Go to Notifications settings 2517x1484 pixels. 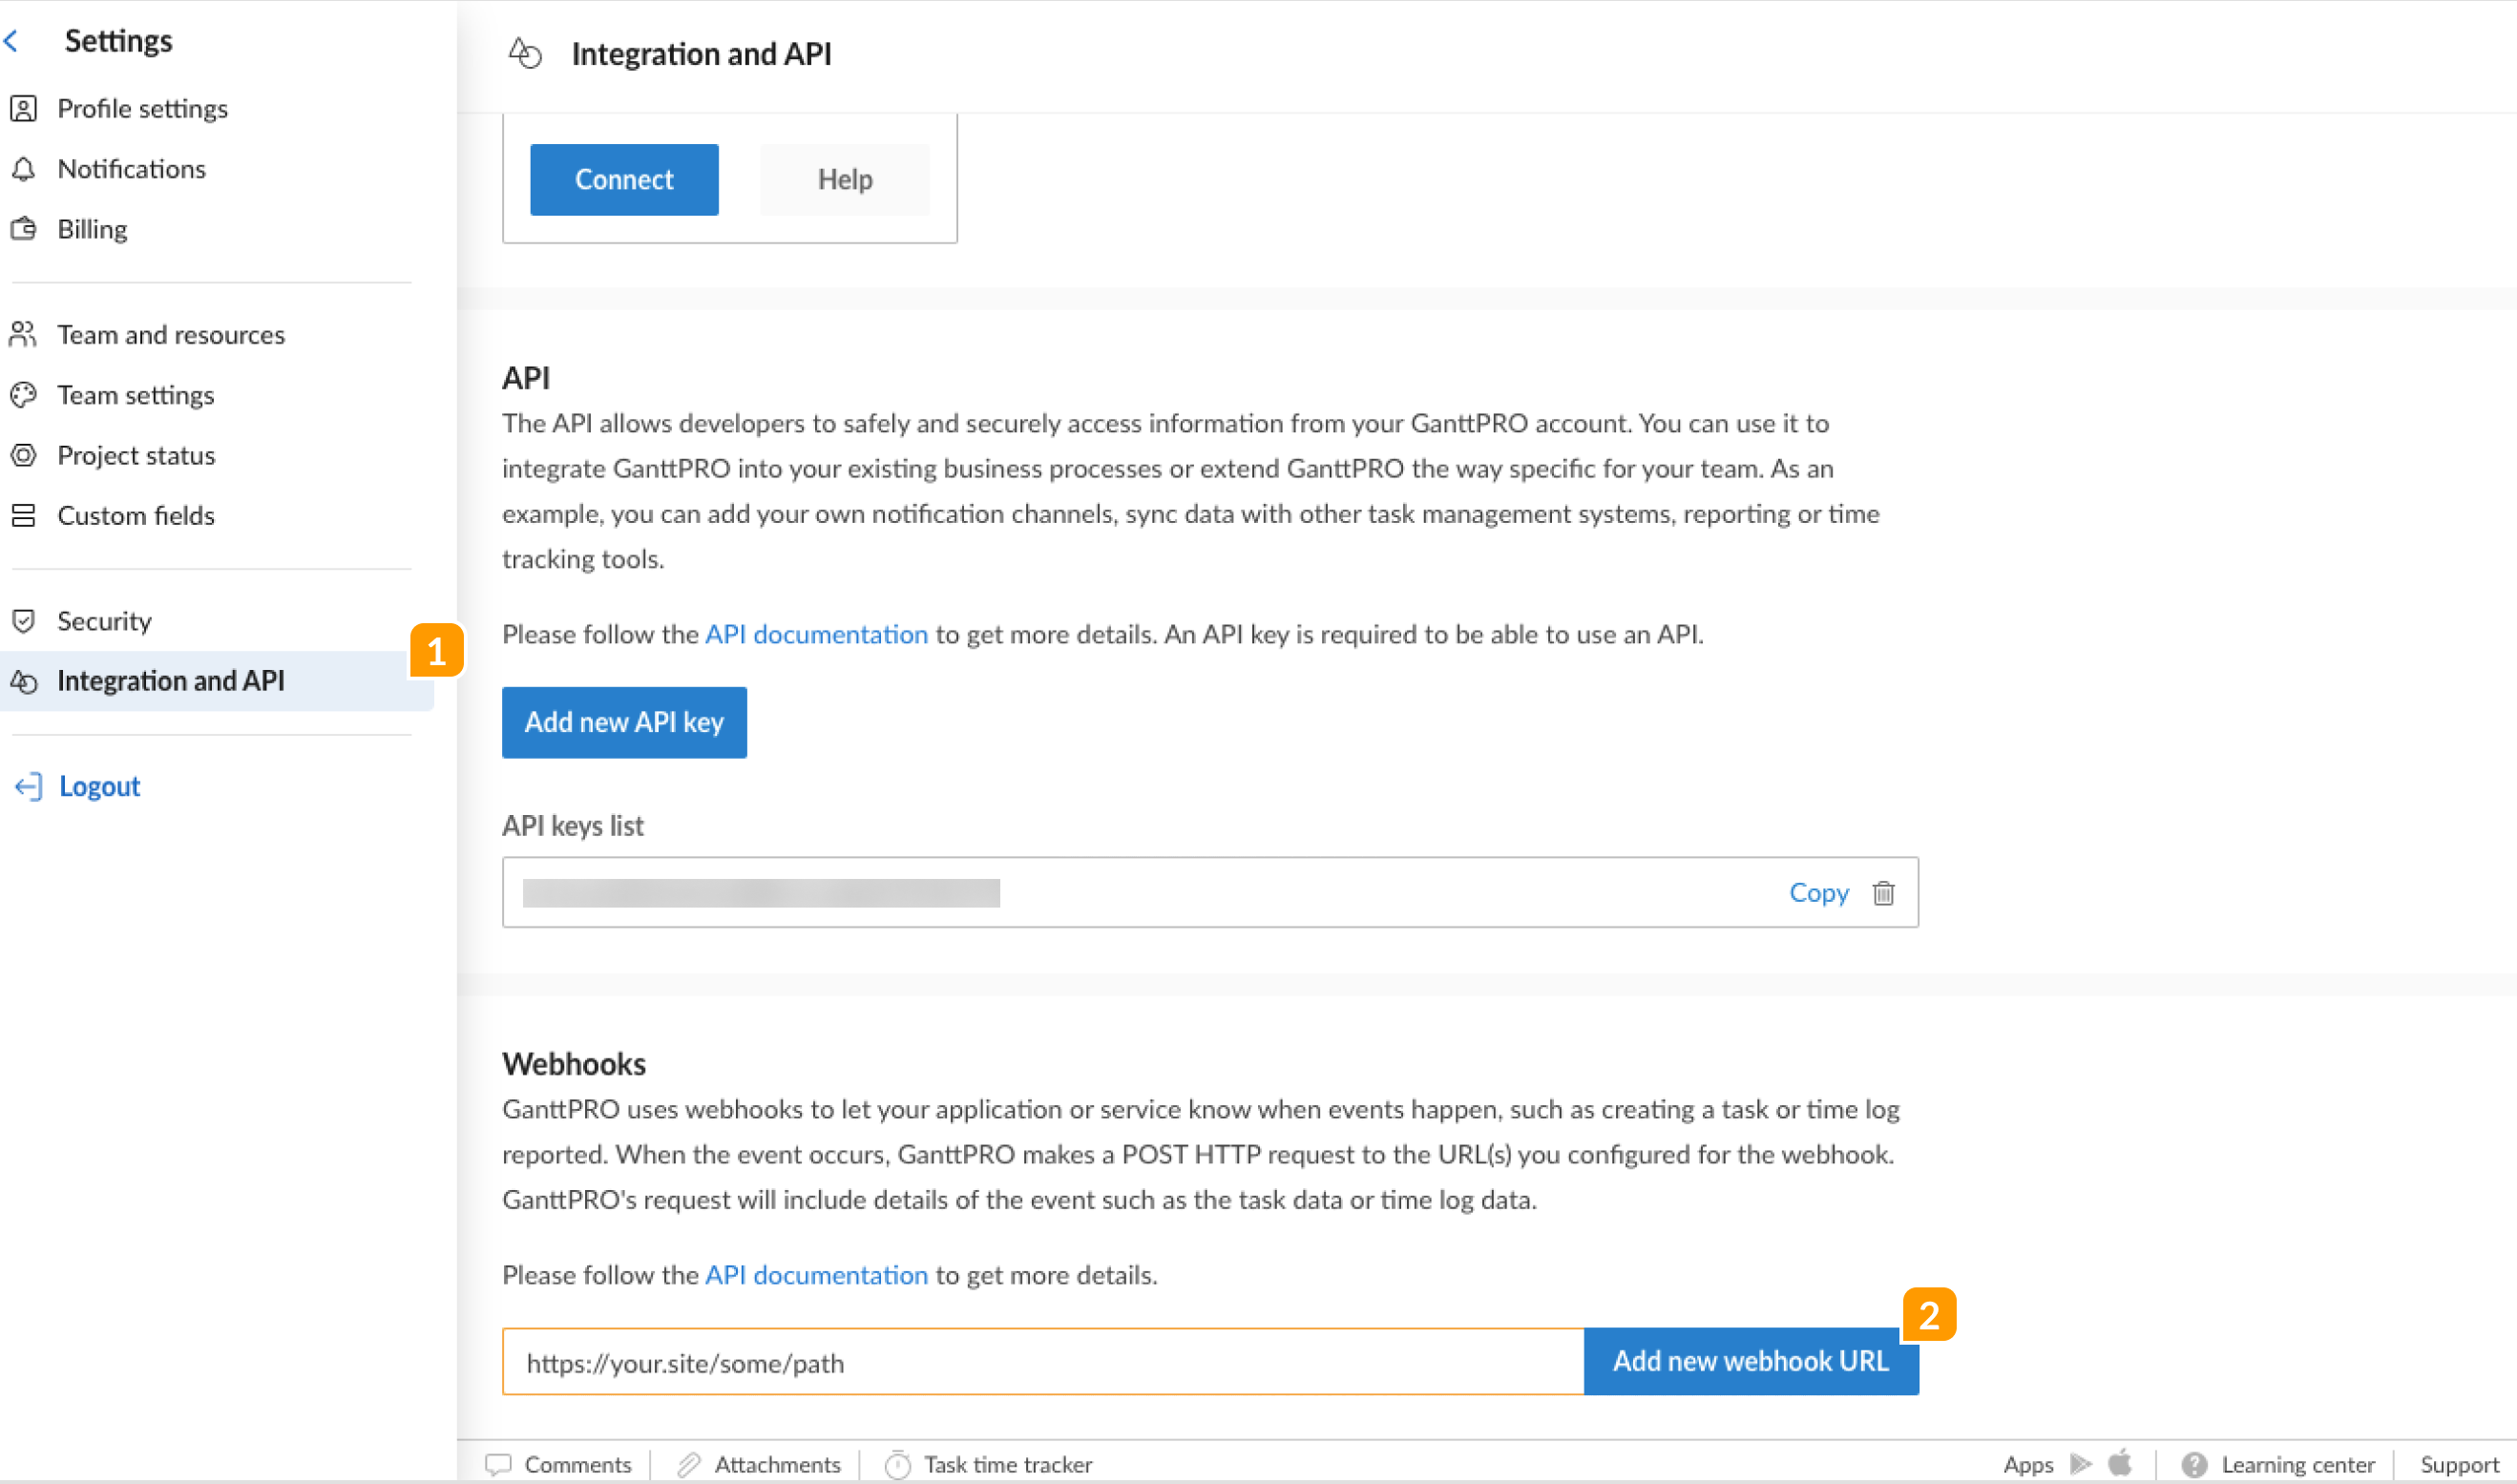[x=131, y=169]
